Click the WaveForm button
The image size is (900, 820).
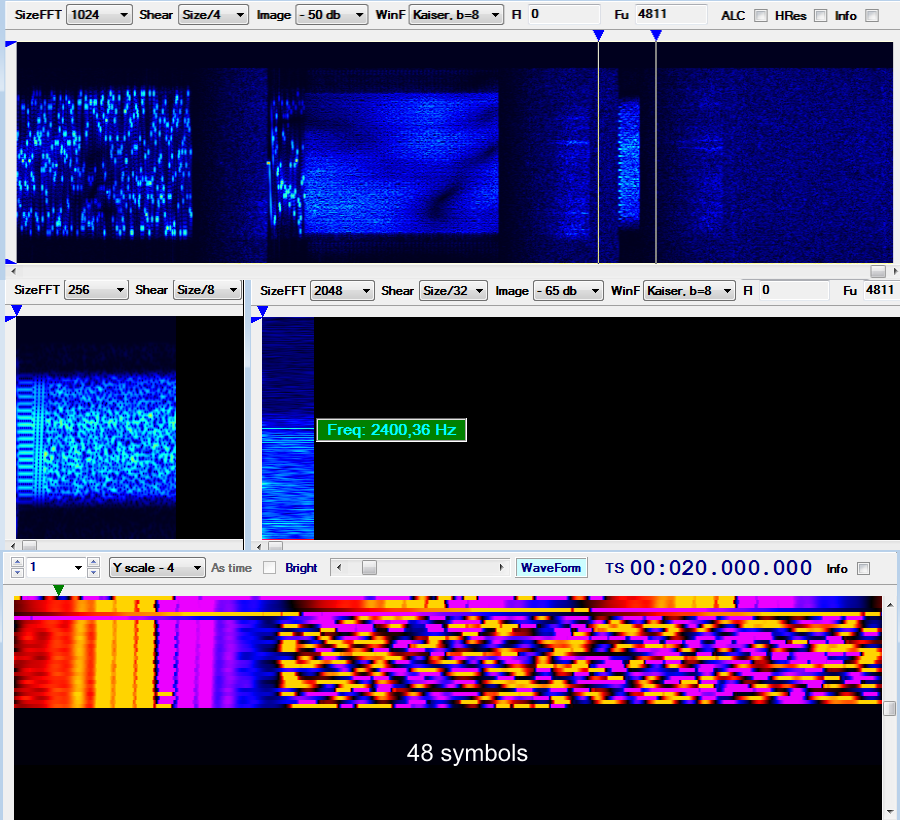pyautogui.click(x=551, y=567)
